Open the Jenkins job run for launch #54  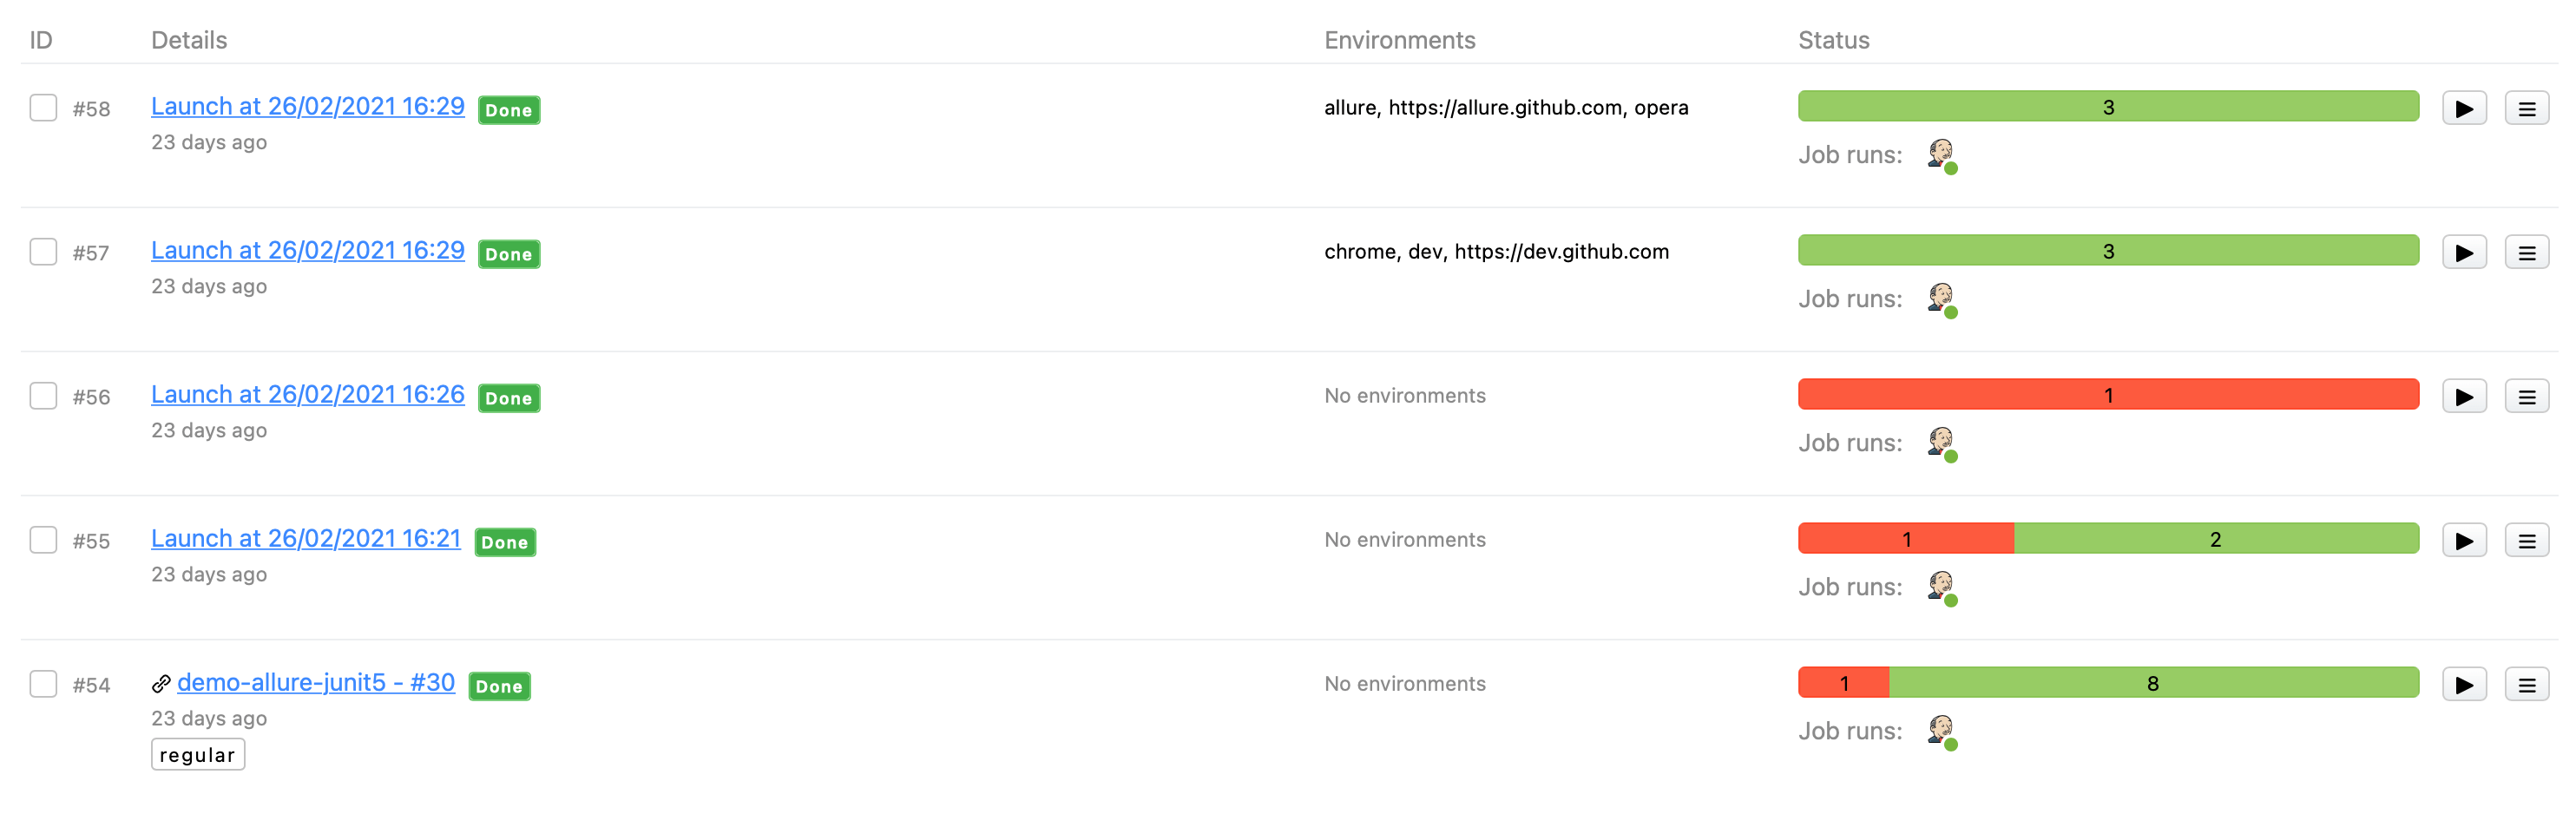pos(1941,731)
